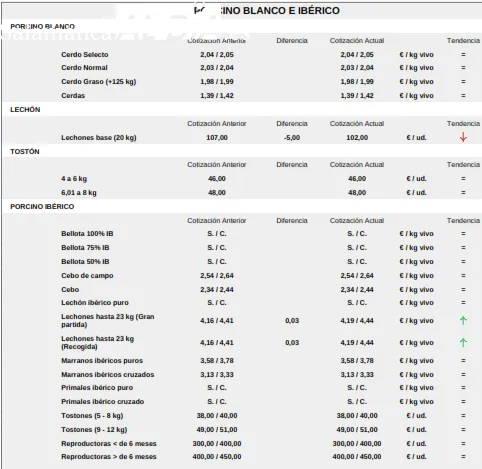Click the Tendencia header in LECHÓN section

pyautogui.click(x=463, y=124)
